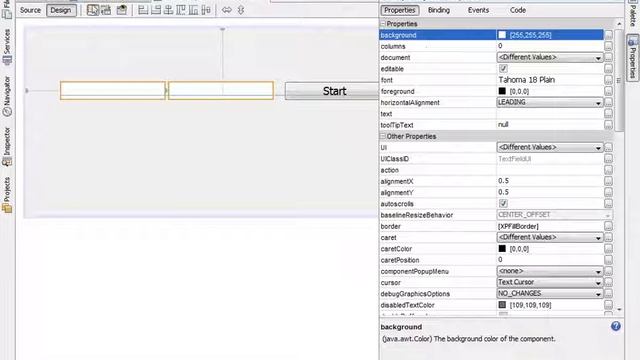This screenshot has width=640, height=360.
Task: Open custom editor for columns property
Action: (608, 46)
